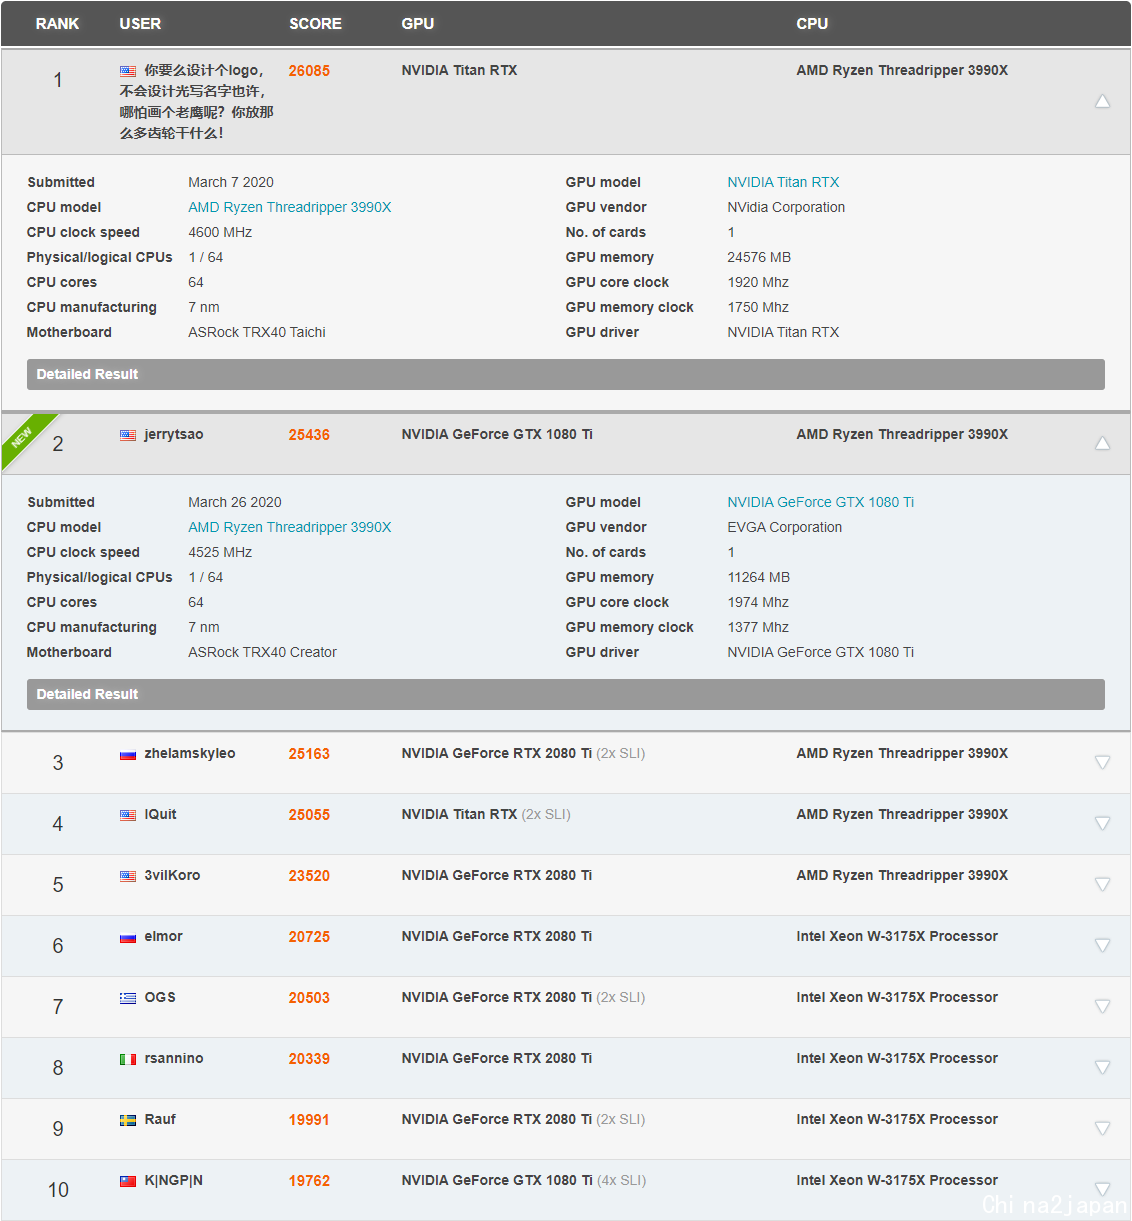The image size is (1132, 1221).
Task: Open NVIDIA GeForce GTX 1080 Ti GPU model link
Action: [821, 502]
